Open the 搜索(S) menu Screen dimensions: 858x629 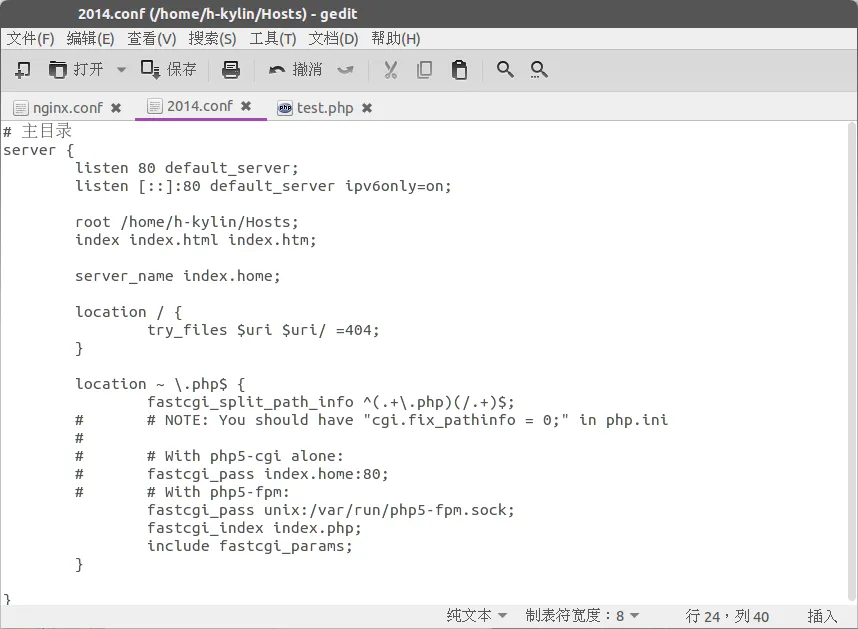click(x=212, y=39)
